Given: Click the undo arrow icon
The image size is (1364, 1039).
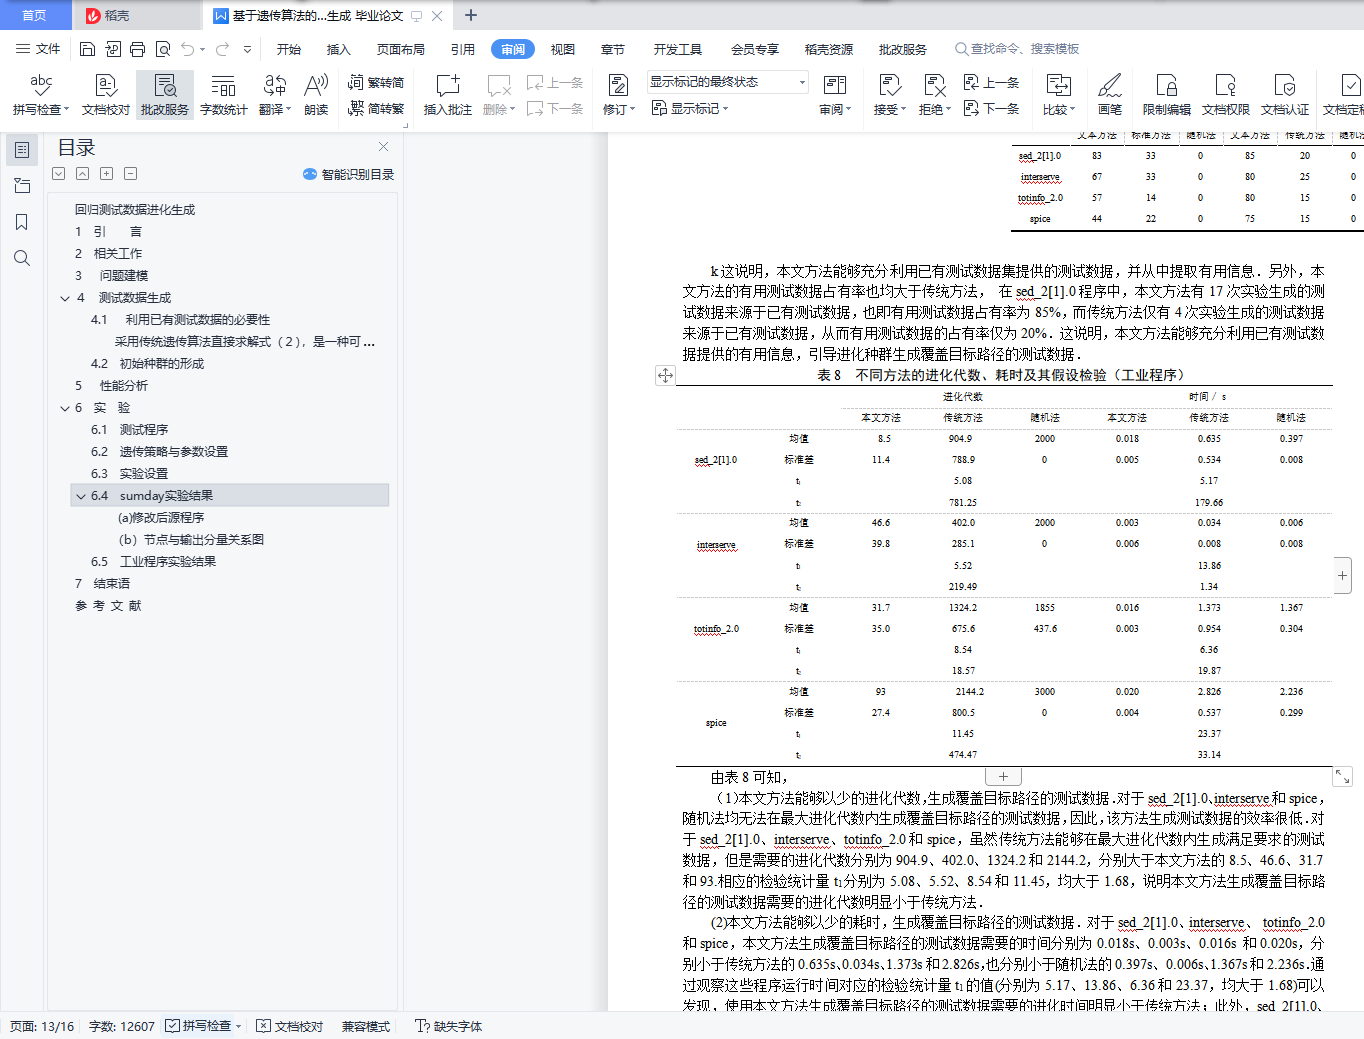Looking at the screenshot, I should coord(187,49).
